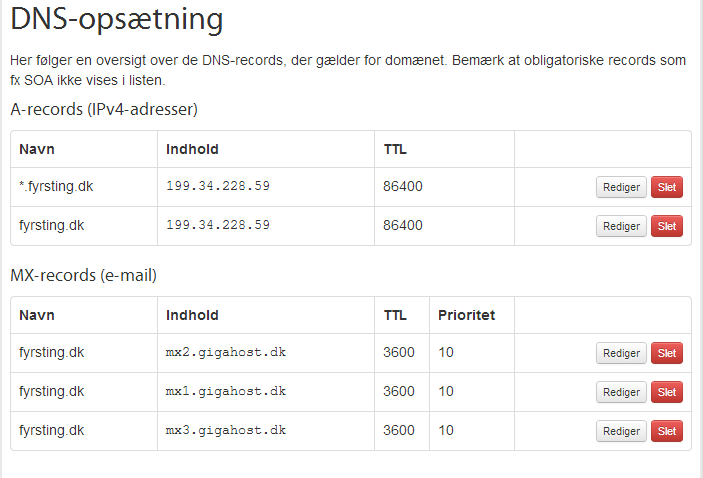Viewport: 703px width, 478px height.
Task: Delete the mx2.gigahost.dk MX record
Action: 667,353
